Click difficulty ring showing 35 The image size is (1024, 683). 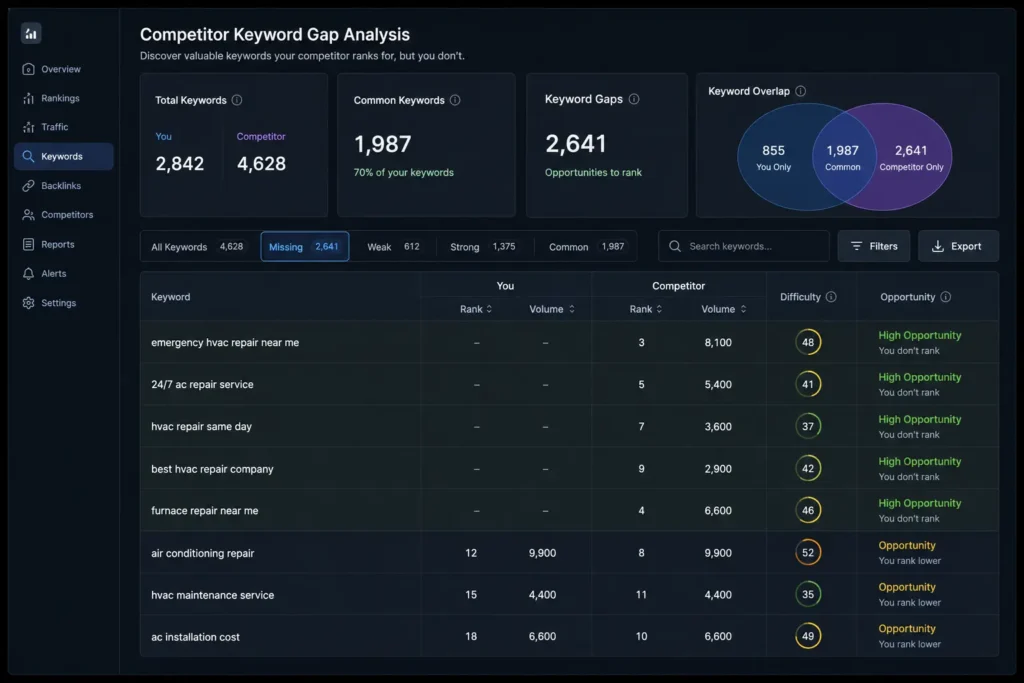click(808, 595)
